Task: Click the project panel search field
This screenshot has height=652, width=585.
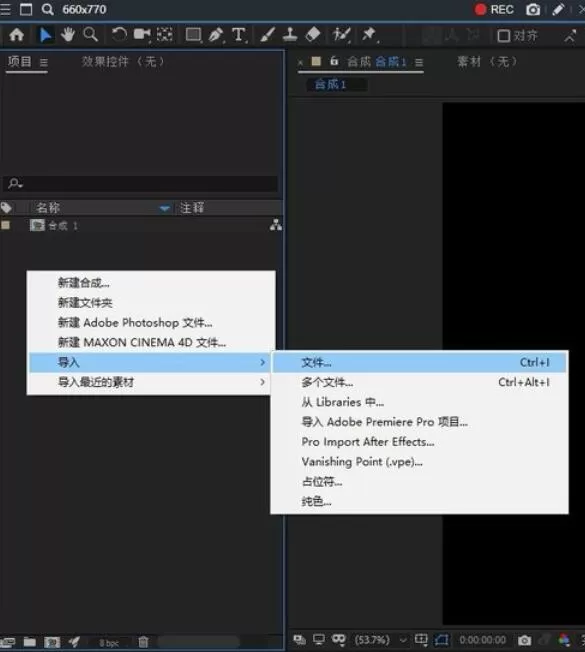Action: 140,183
